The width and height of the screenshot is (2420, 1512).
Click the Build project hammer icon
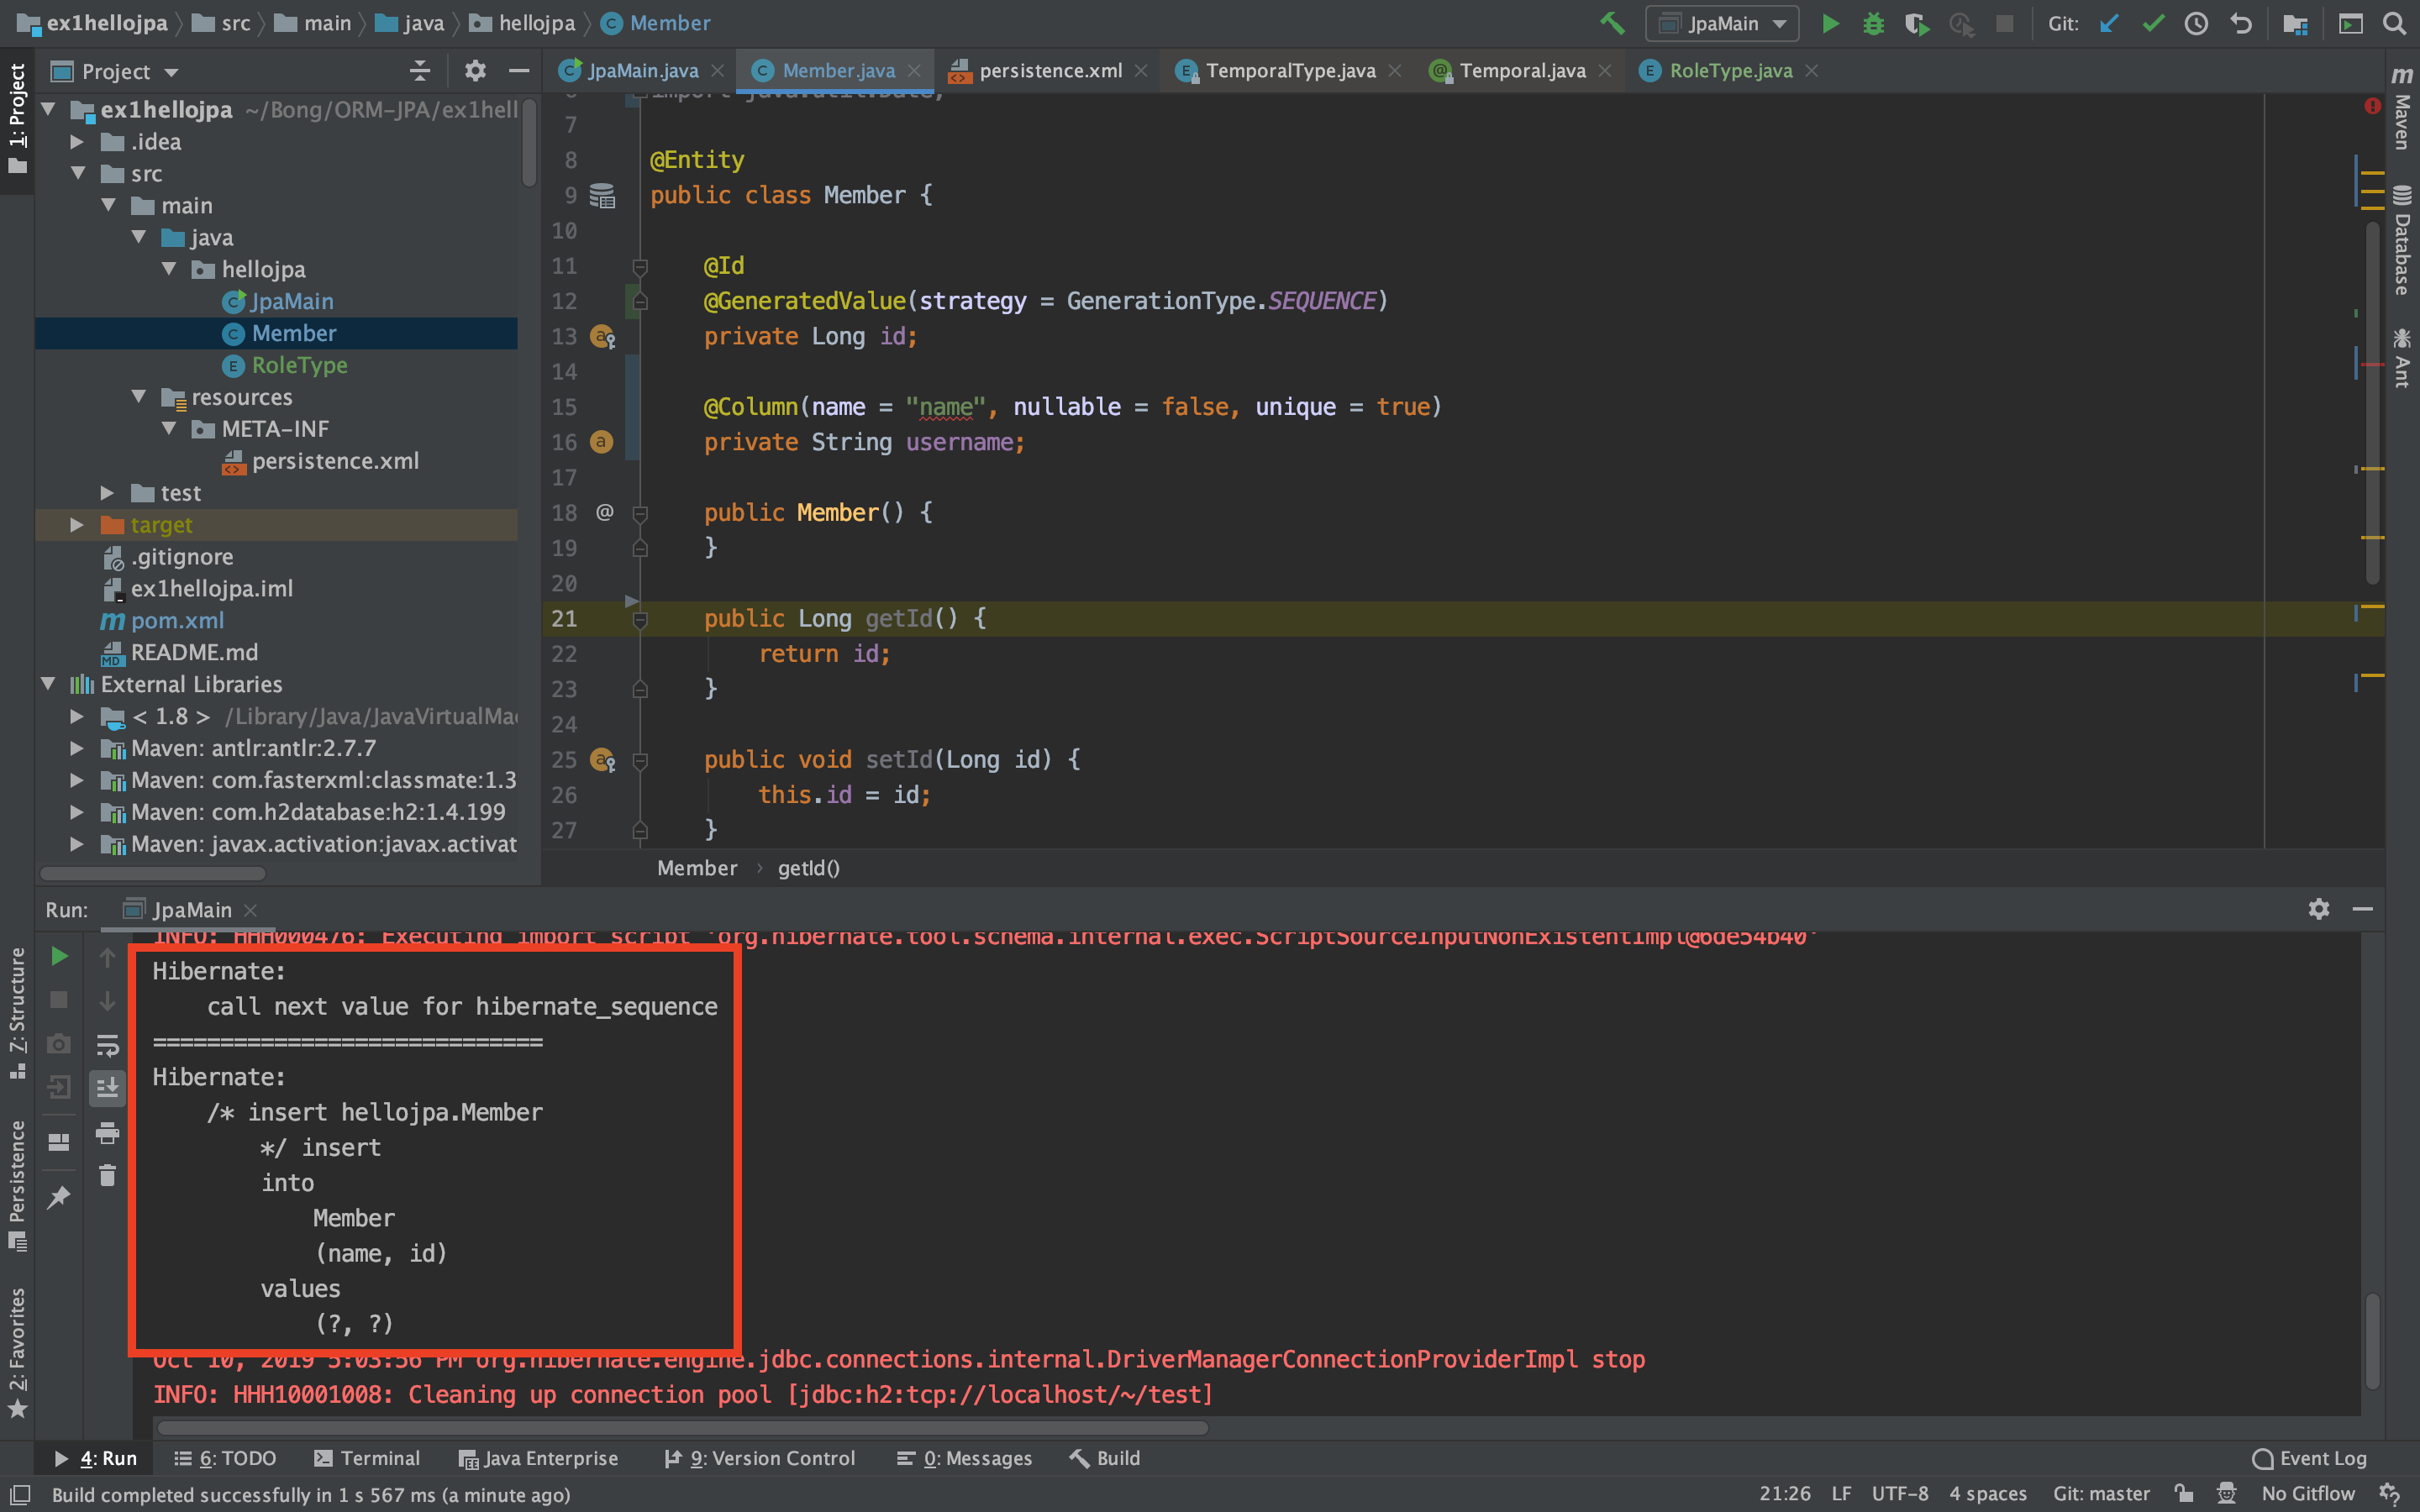point(1611,23)
